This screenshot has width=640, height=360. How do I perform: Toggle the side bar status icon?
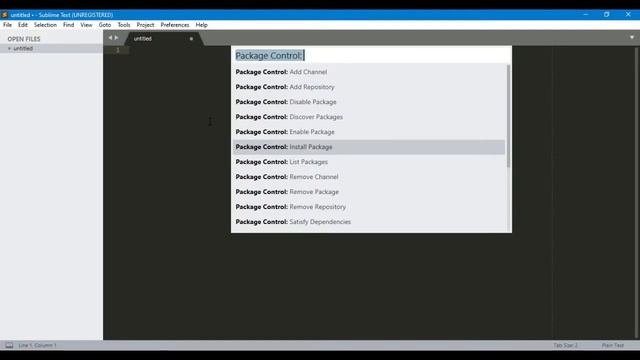[x=9, y=345]
